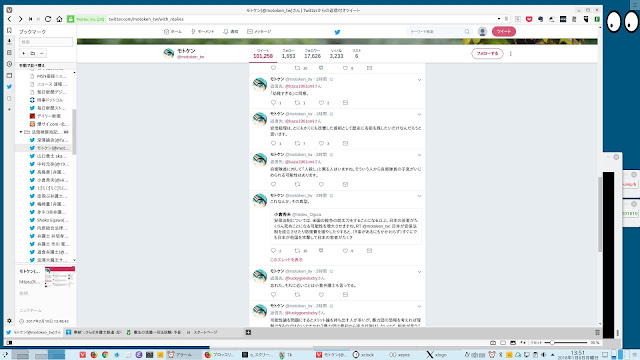Open the address bar history dropdown
This screenshot has width=640, height=360.
click(499, 19)
